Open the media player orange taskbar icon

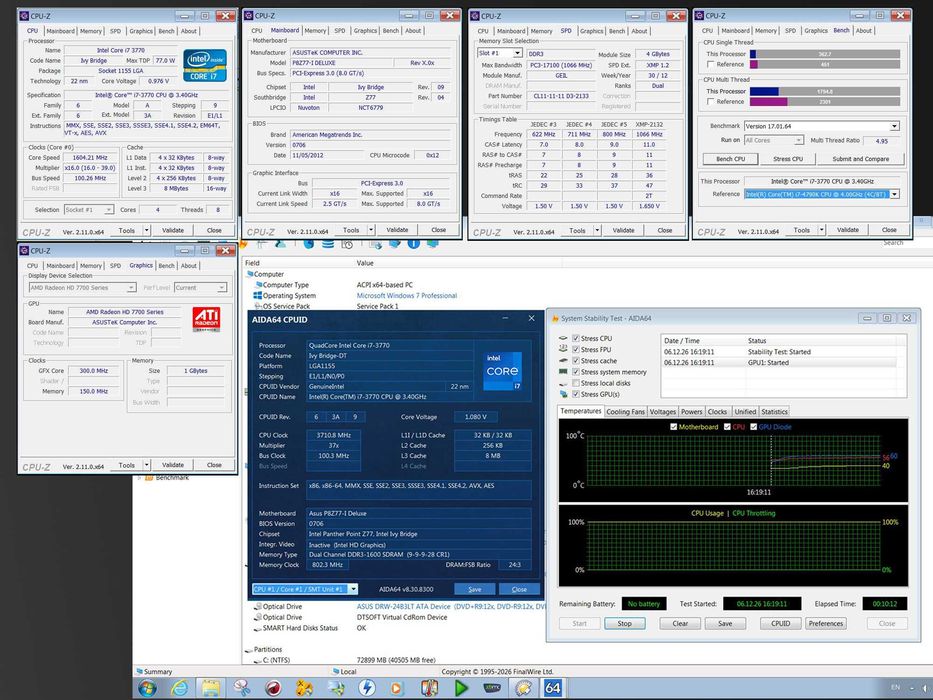point(396,689)
